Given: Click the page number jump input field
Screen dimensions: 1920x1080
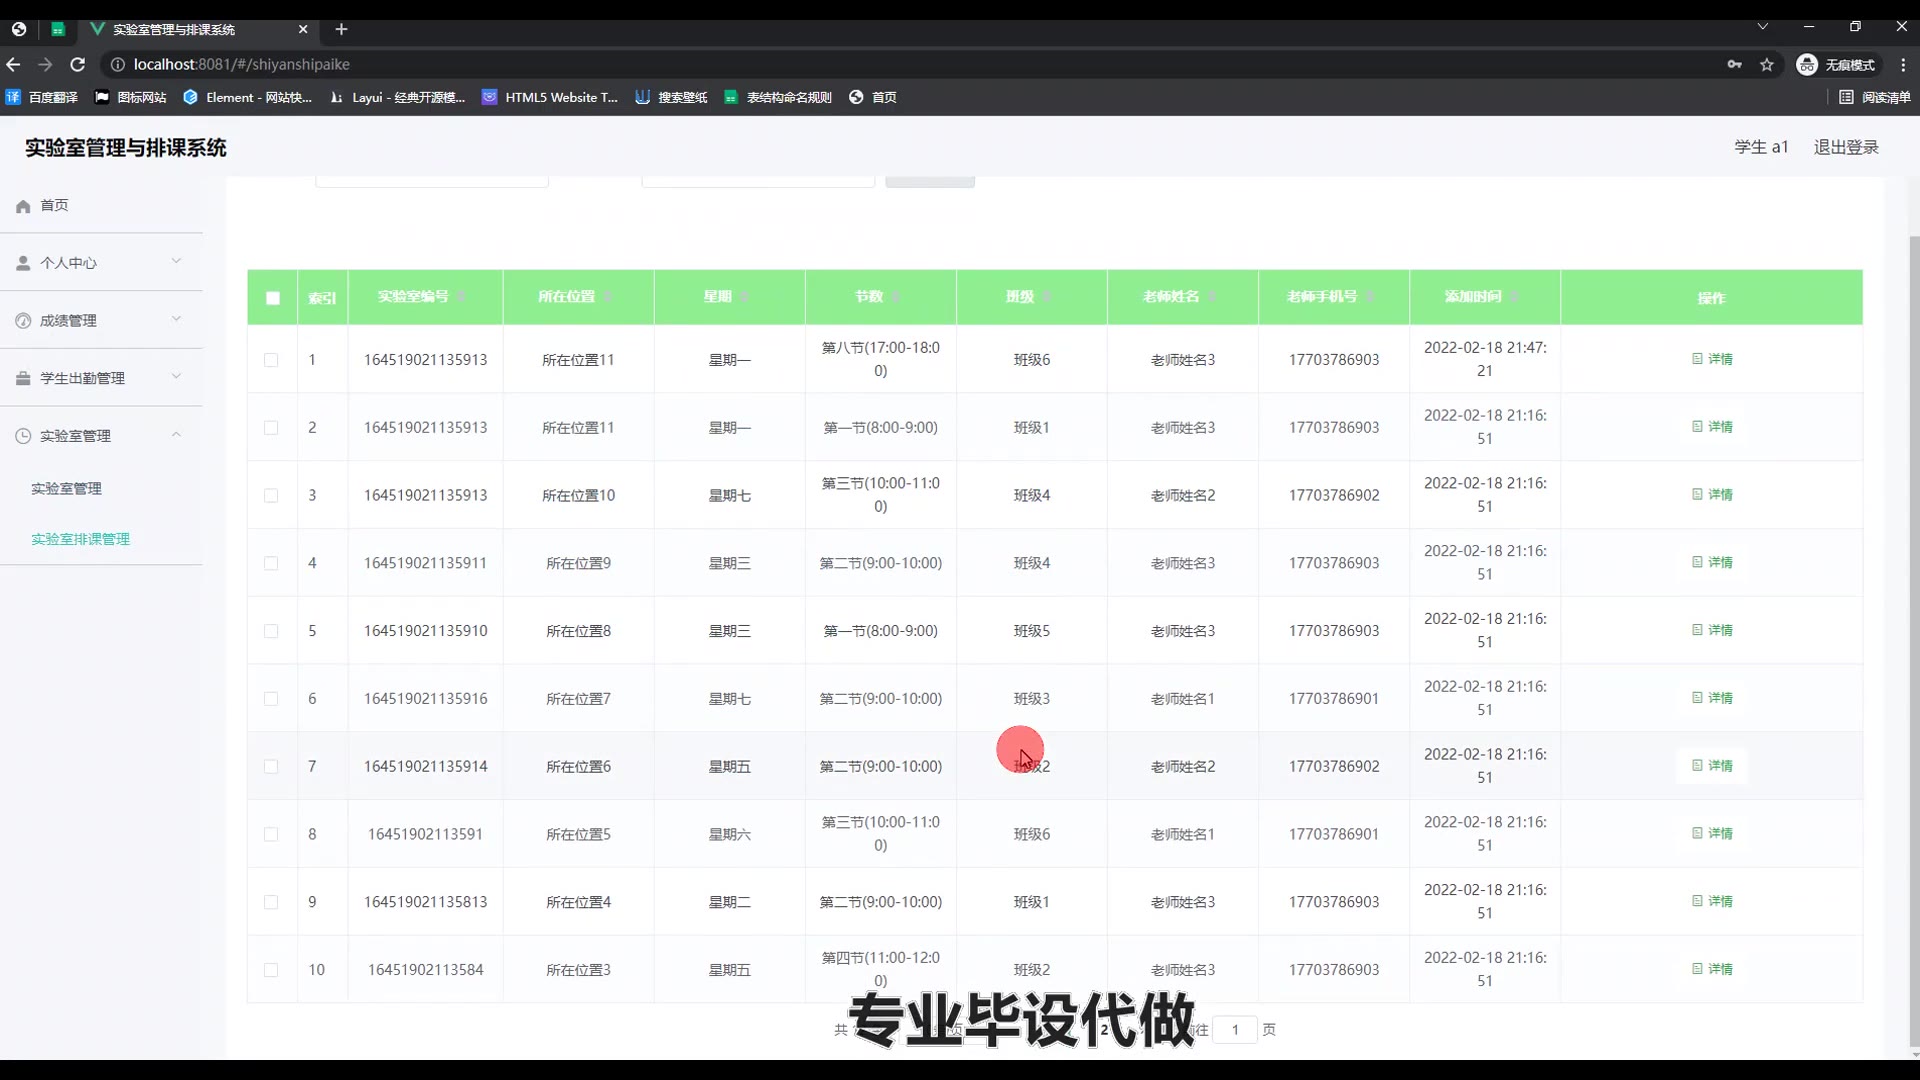Looking at the screenshot, I should 1235,1029.
